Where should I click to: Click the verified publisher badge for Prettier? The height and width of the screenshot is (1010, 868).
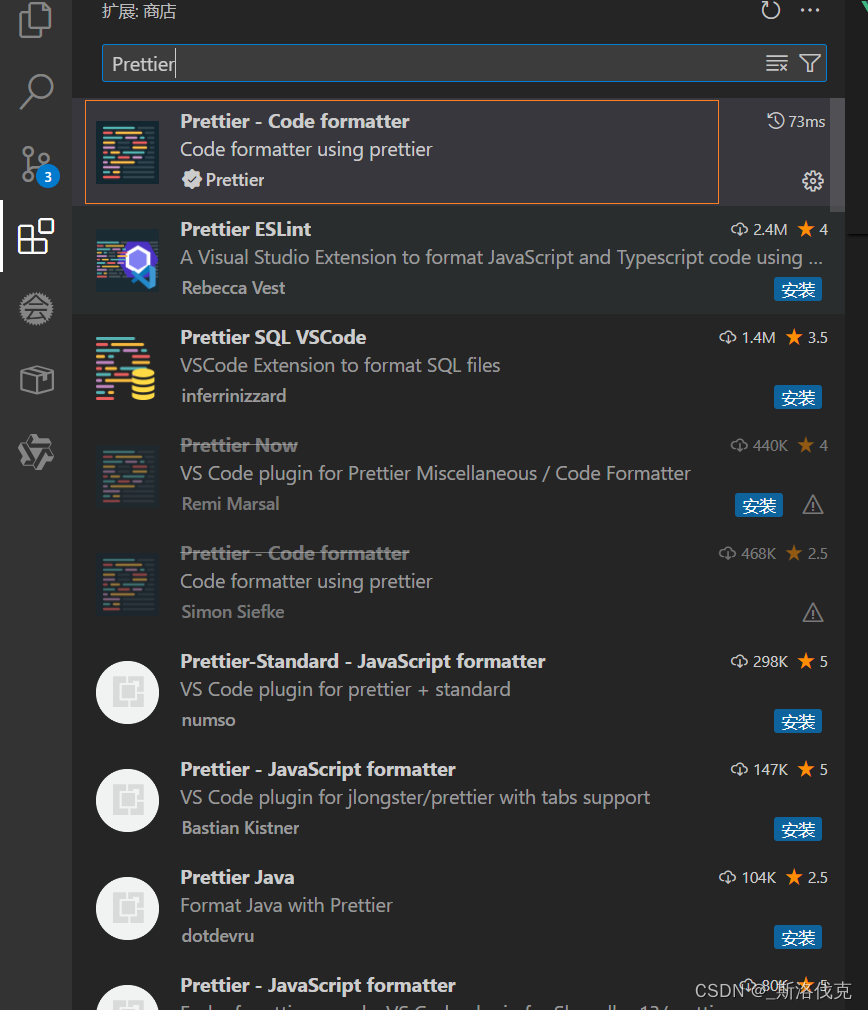pos(191,179)
